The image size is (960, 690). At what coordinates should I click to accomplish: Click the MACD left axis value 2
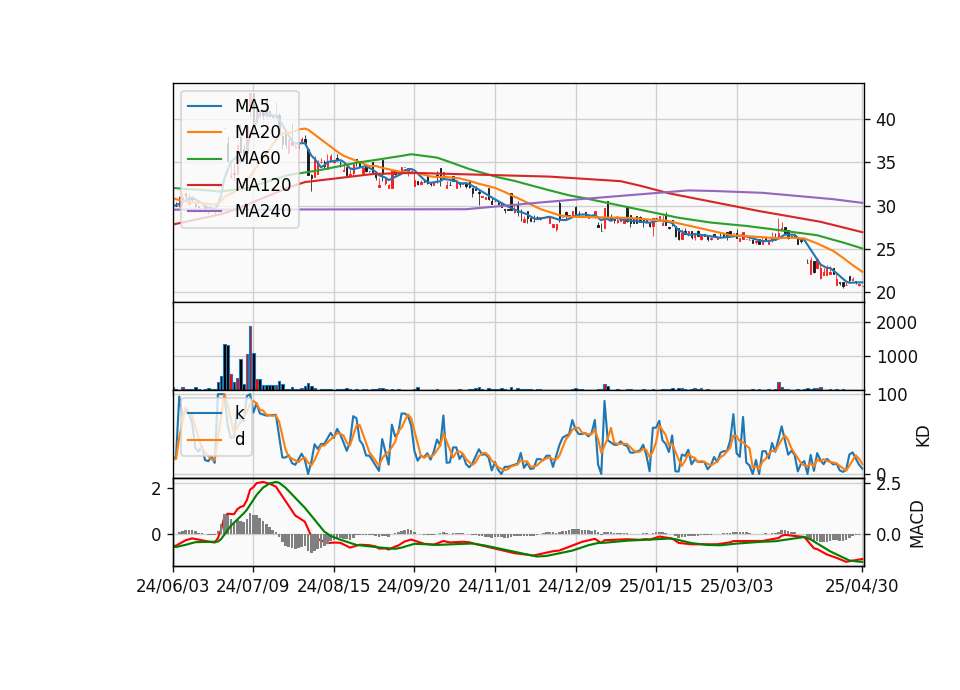[x=157, y=489]
